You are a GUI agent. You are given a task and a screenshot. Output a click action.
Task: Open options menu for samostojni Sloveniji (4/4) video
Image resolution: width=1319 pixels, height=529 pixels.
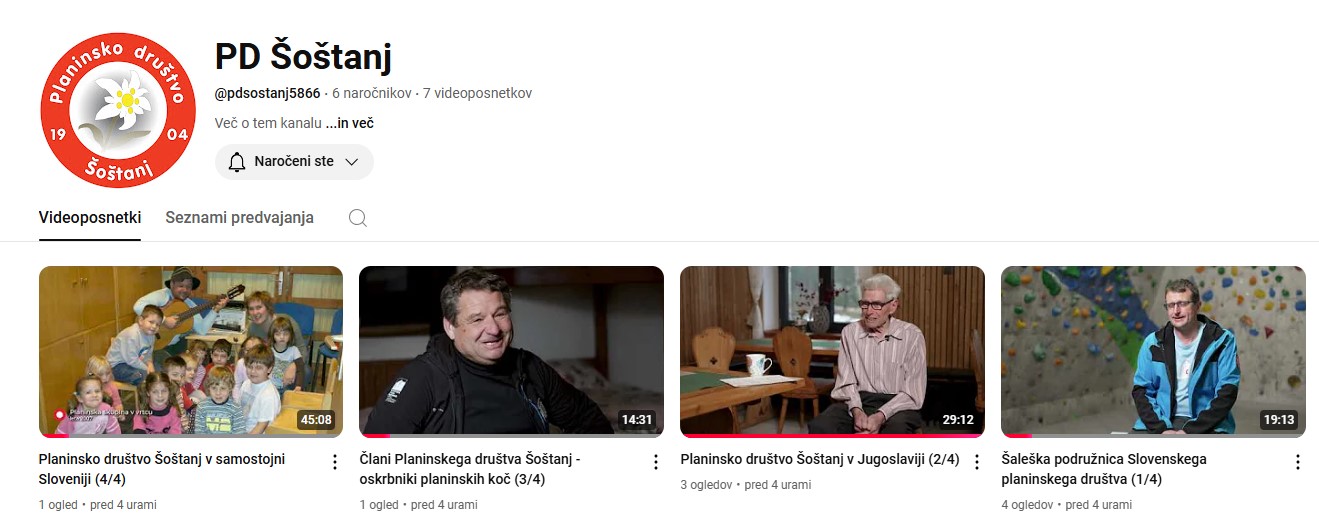tap(334, 462)
